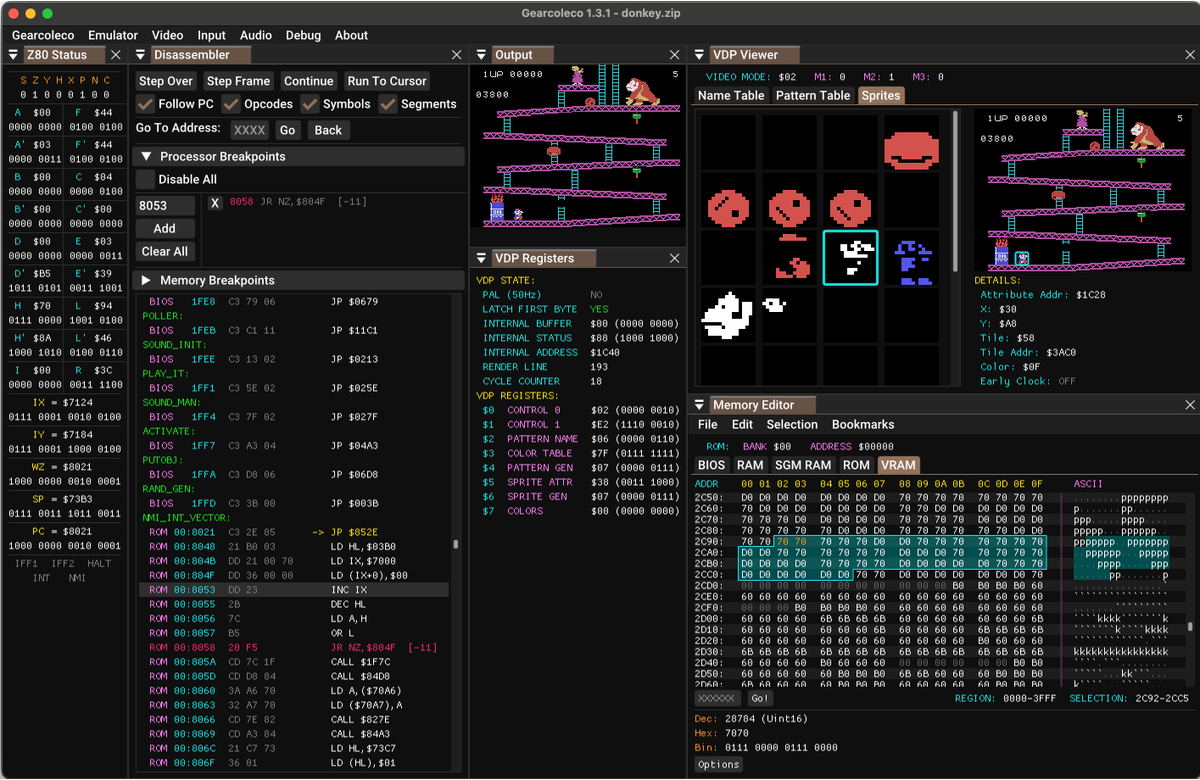Image resolution: width=1200 pixels, height=780 pixels.
Task: Close the Z80 Status panel
Action: pos(115,55)
